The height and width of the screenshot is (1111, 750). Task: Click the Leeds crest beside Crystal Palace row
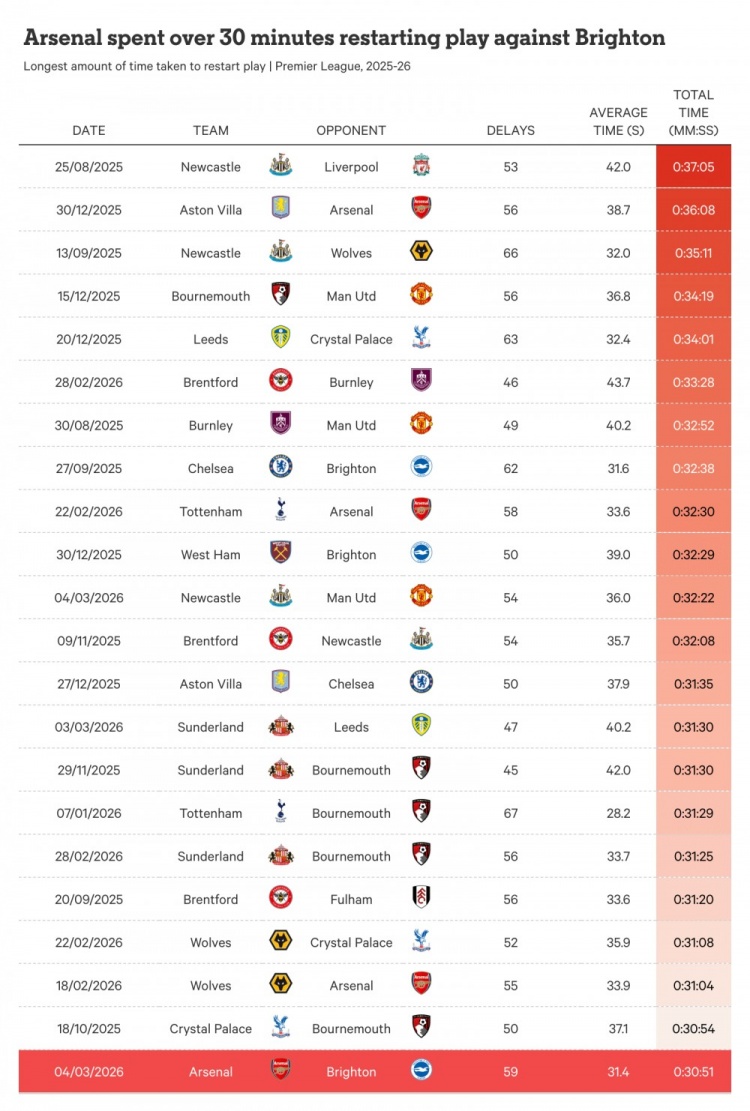coord(281,338)
